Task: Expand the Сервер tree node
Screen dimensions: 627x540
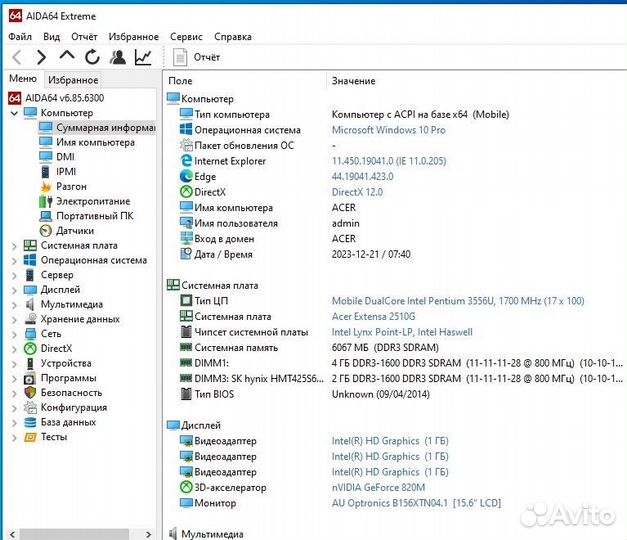Action: pos(14,276)
